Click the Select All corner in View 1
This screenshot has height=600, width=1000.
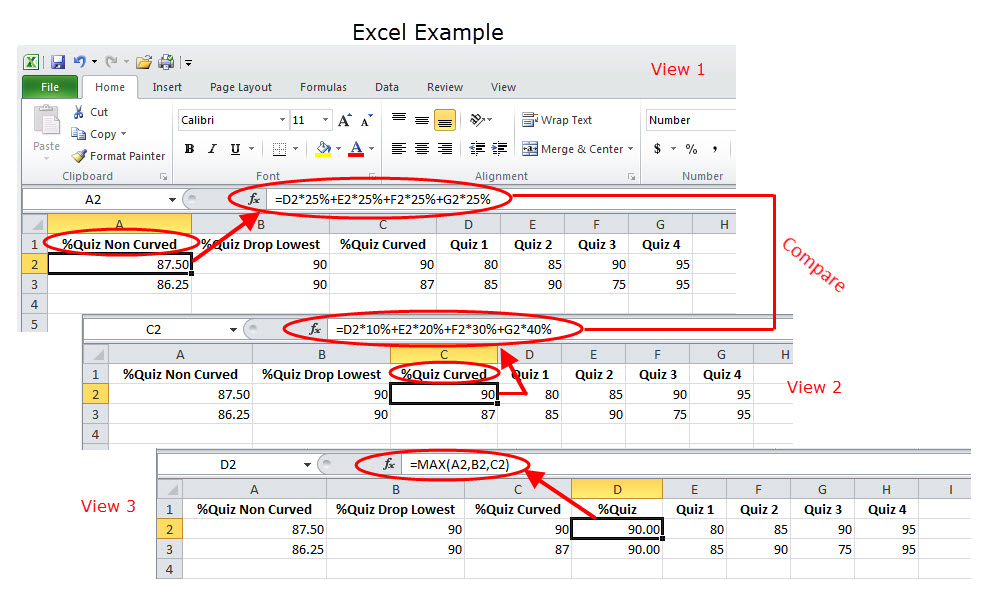pyautogui.click(x=35, y=224)
